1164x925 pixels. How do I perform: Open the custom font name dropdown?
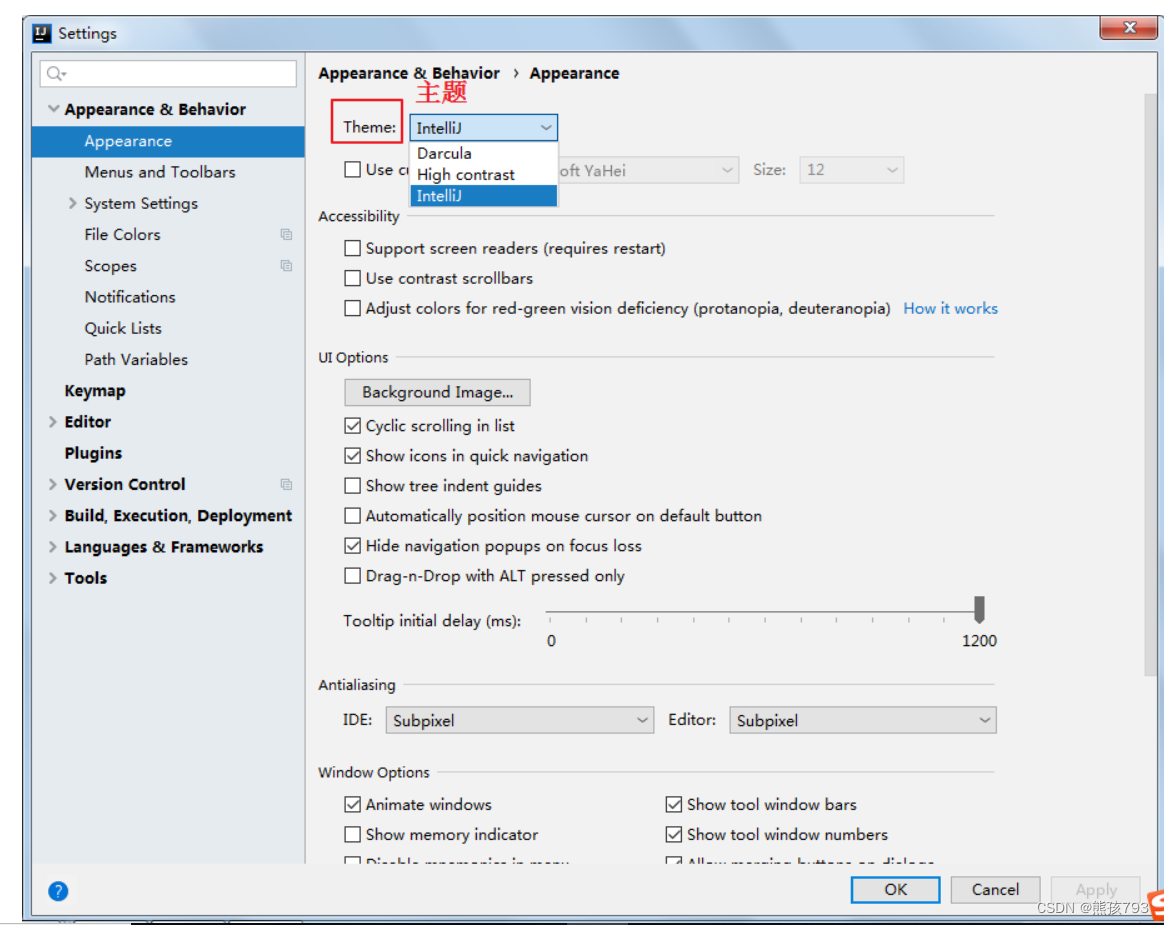coord(648,170)
